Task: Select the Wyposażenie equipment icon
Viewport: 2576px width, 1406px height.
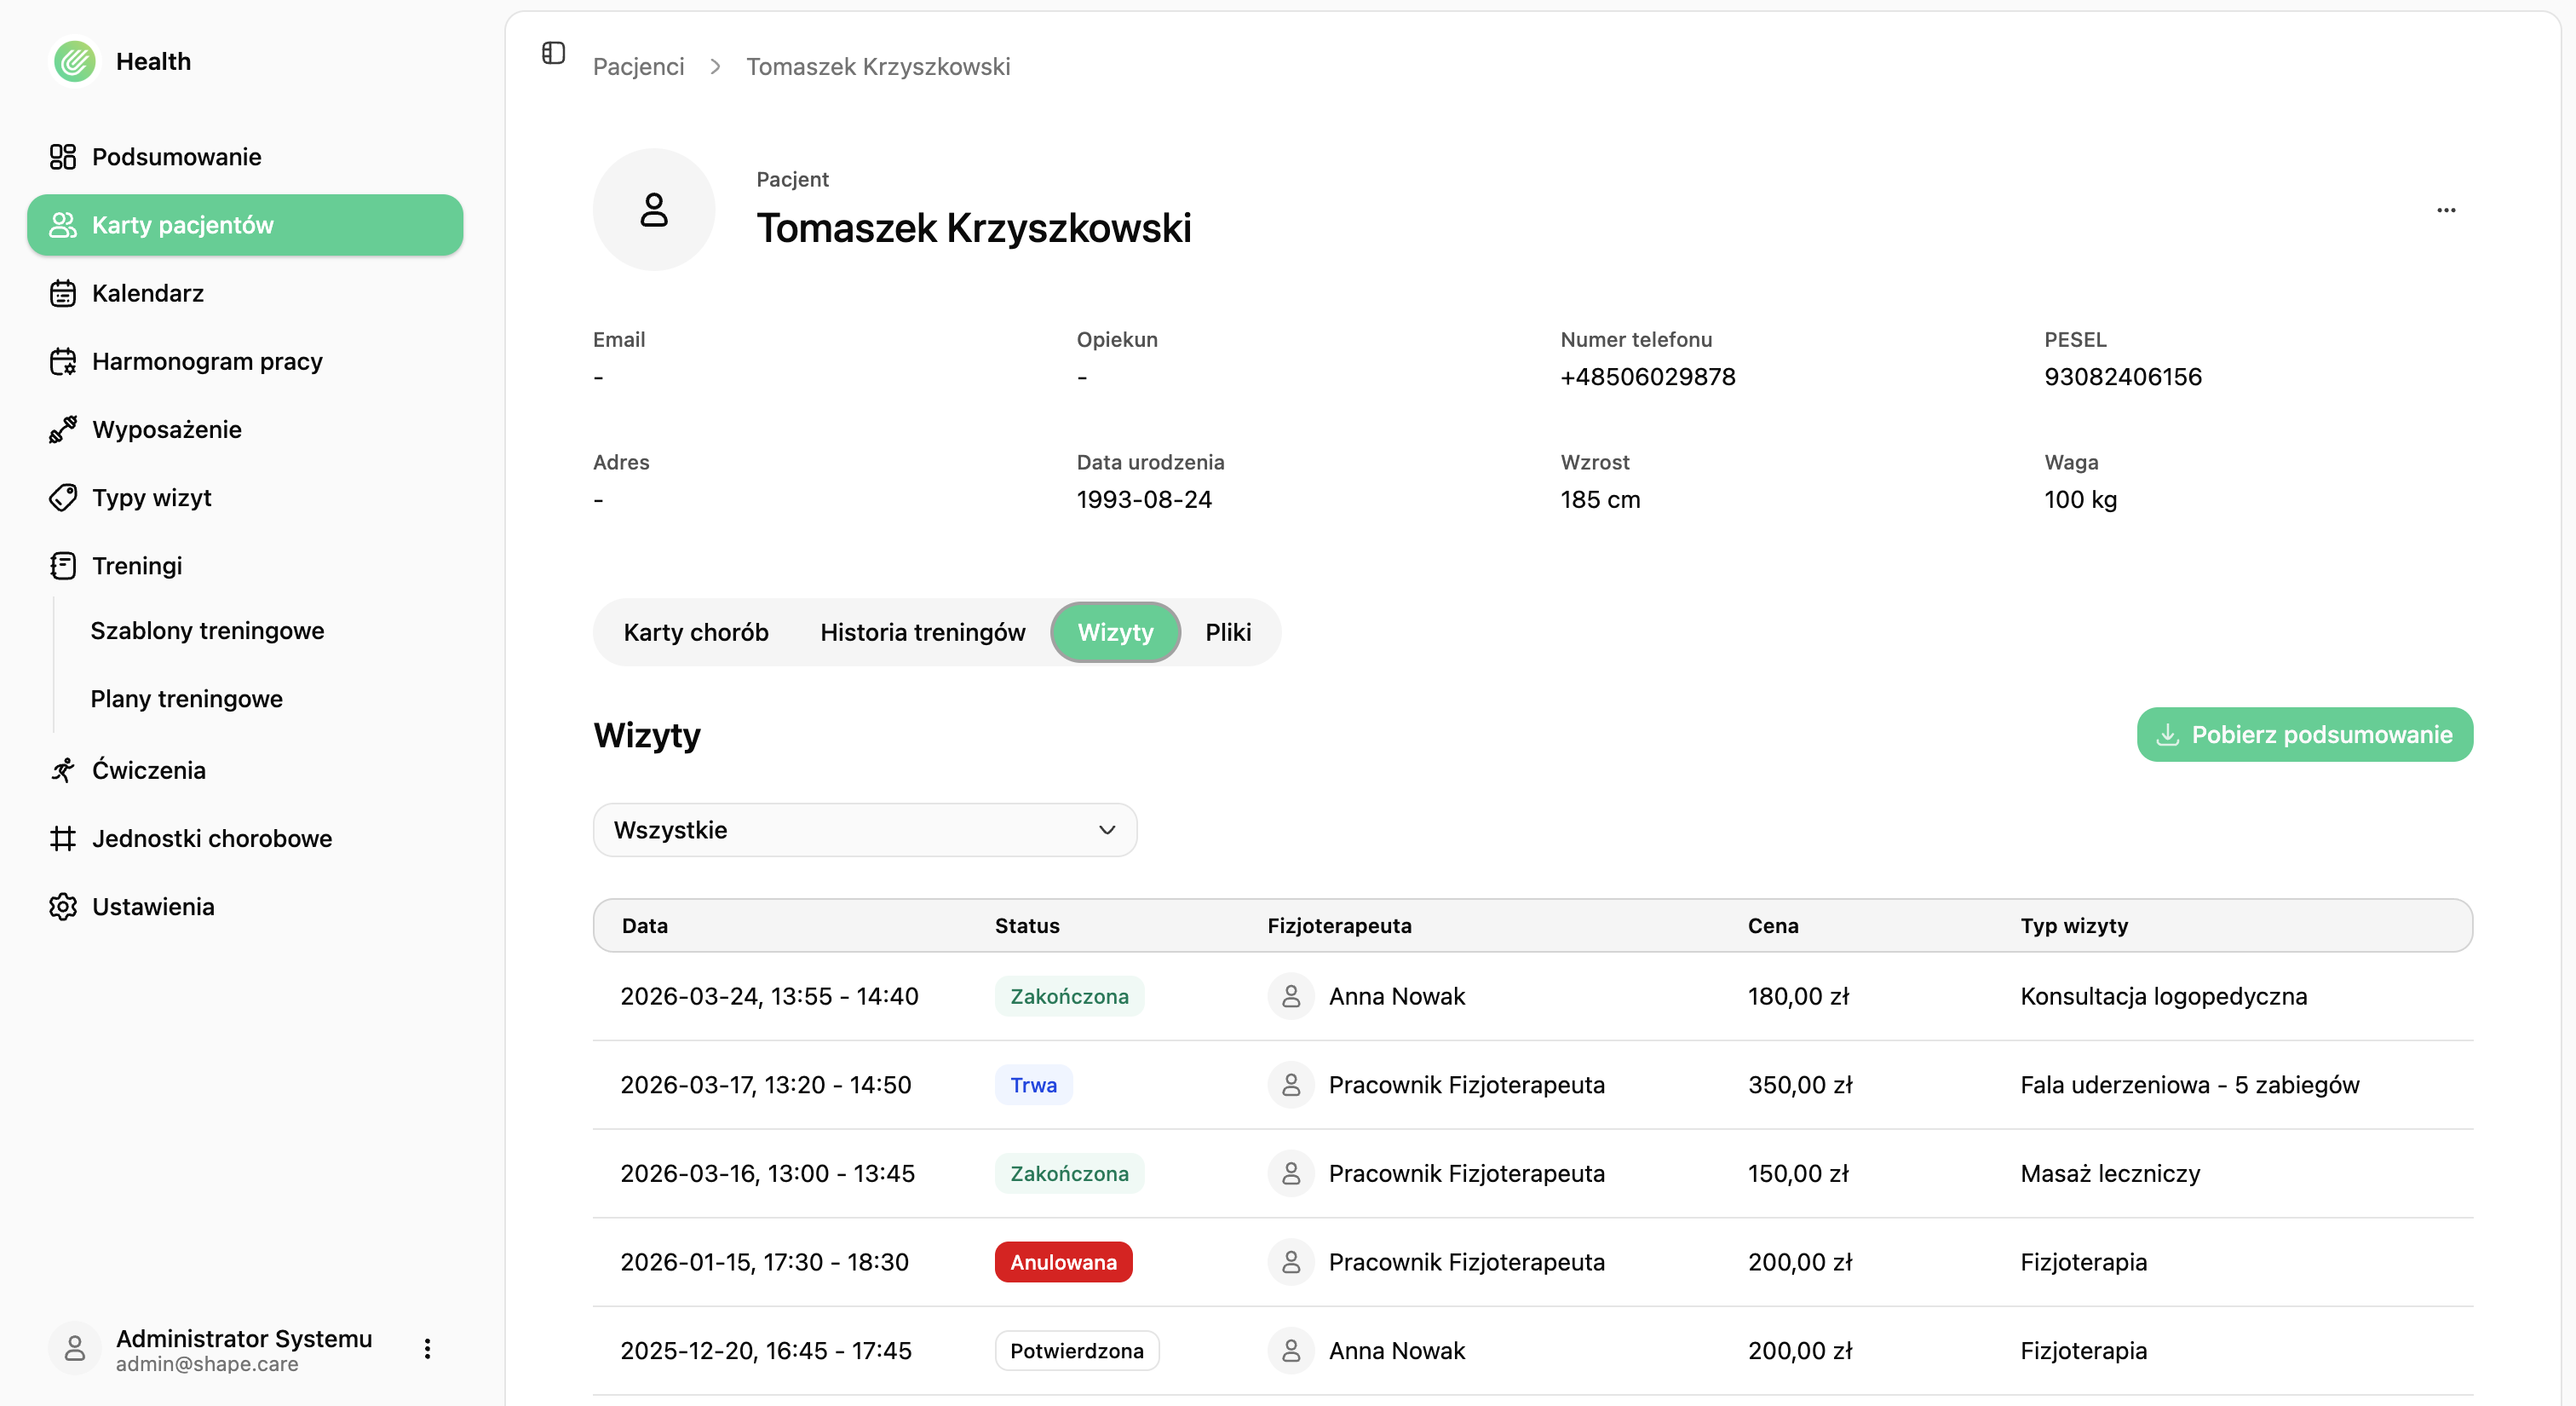Action: coord(62,429)
